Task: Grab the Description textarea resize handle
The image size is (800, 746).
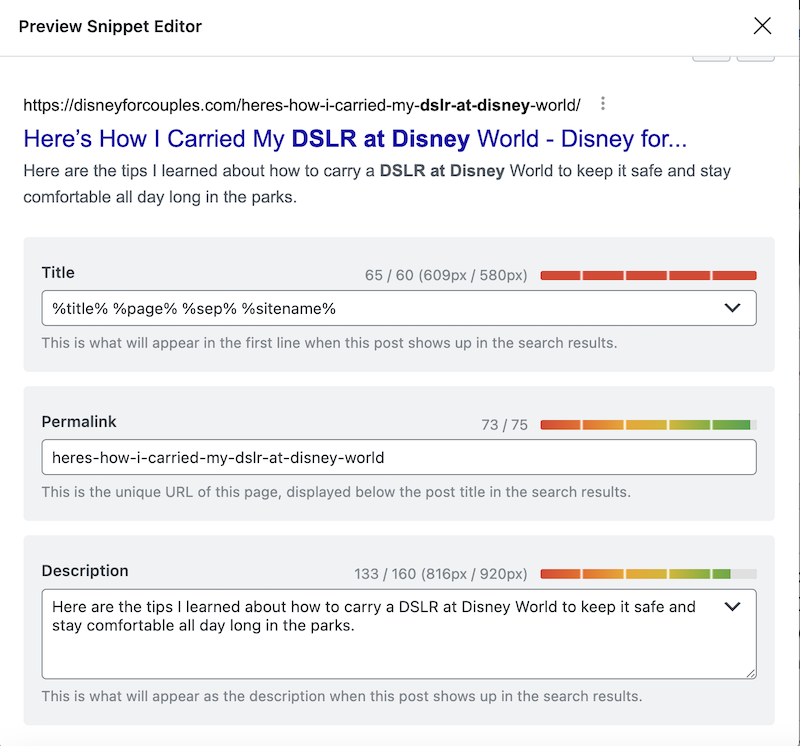Action: (x=750, y=673)
